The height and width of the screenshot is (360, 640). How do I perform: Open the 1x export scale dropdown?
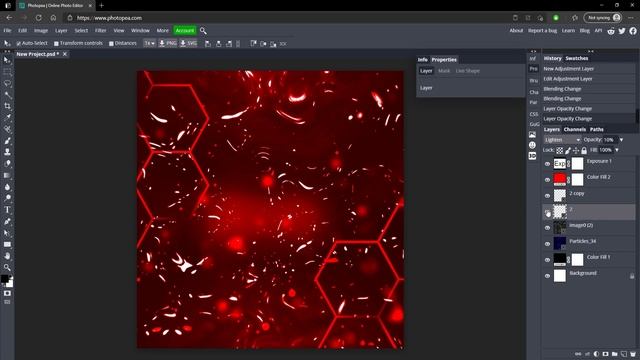[x=149, y=43]
